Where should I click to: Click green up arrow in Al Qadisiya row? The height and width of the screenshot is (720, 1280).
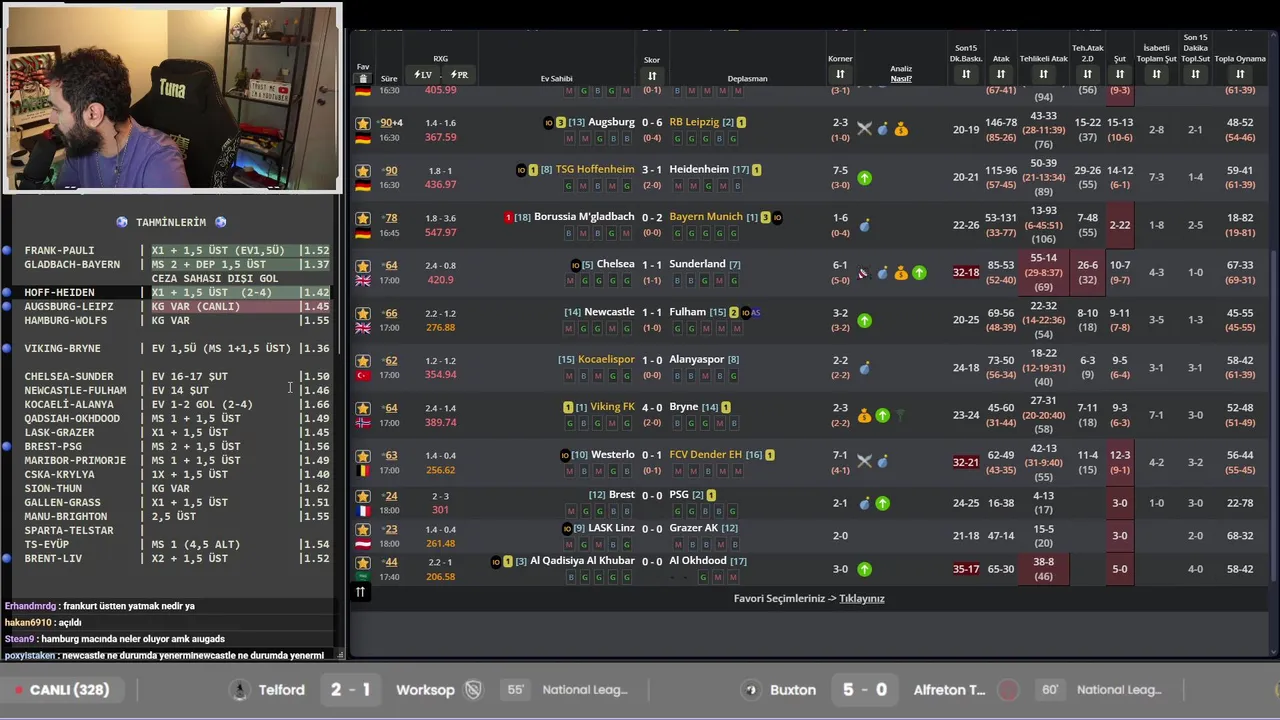pyautogui.click(x=865, y=569)
